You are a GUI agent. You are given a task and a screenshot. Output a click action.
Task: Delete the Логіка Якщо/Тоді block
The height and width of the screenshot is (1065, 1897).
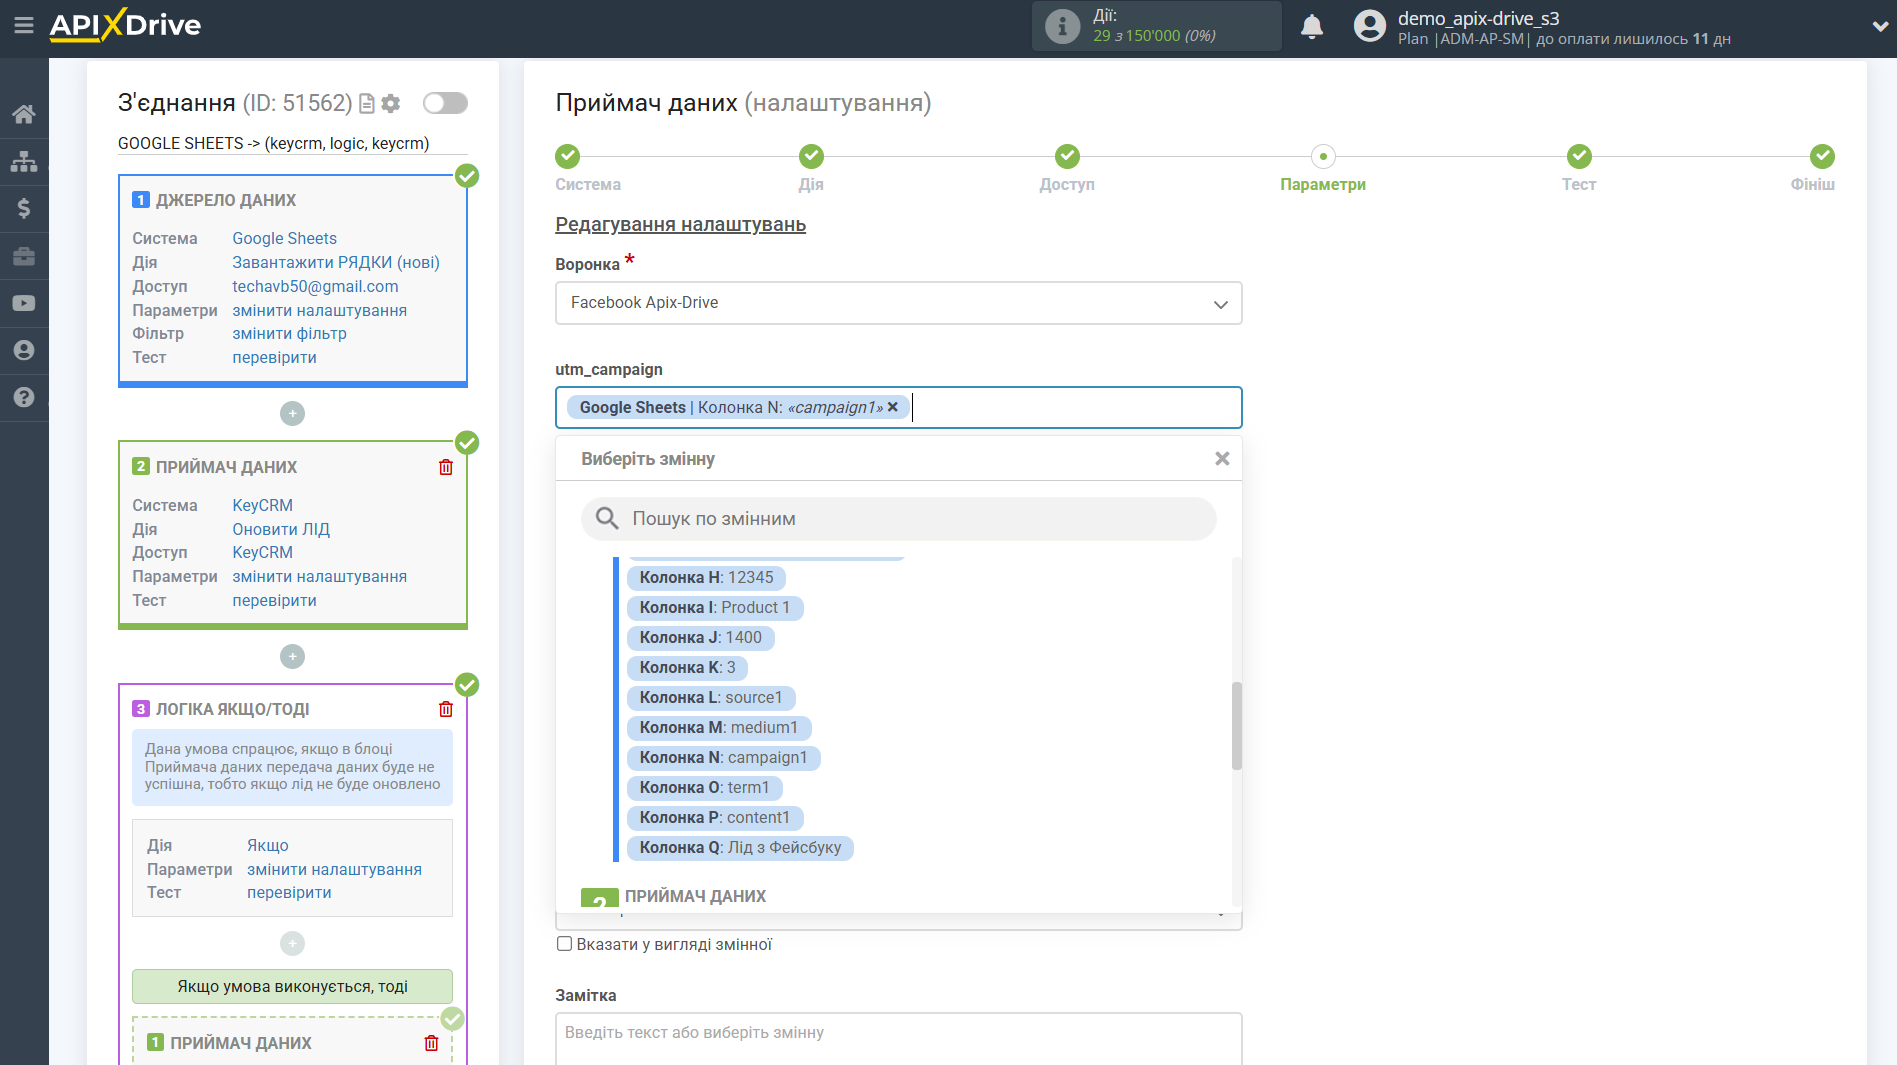[446, 709]
